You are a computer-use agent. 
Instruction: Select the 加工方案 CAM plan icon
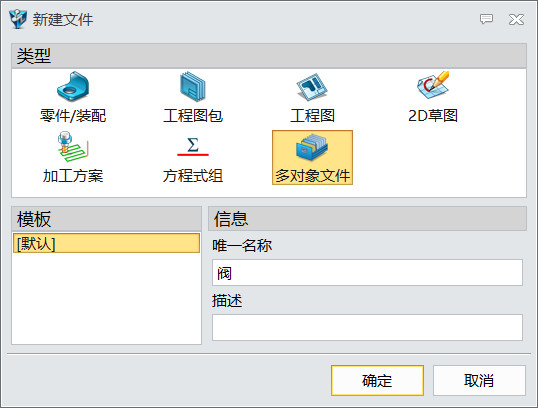(x=73, y=147)
